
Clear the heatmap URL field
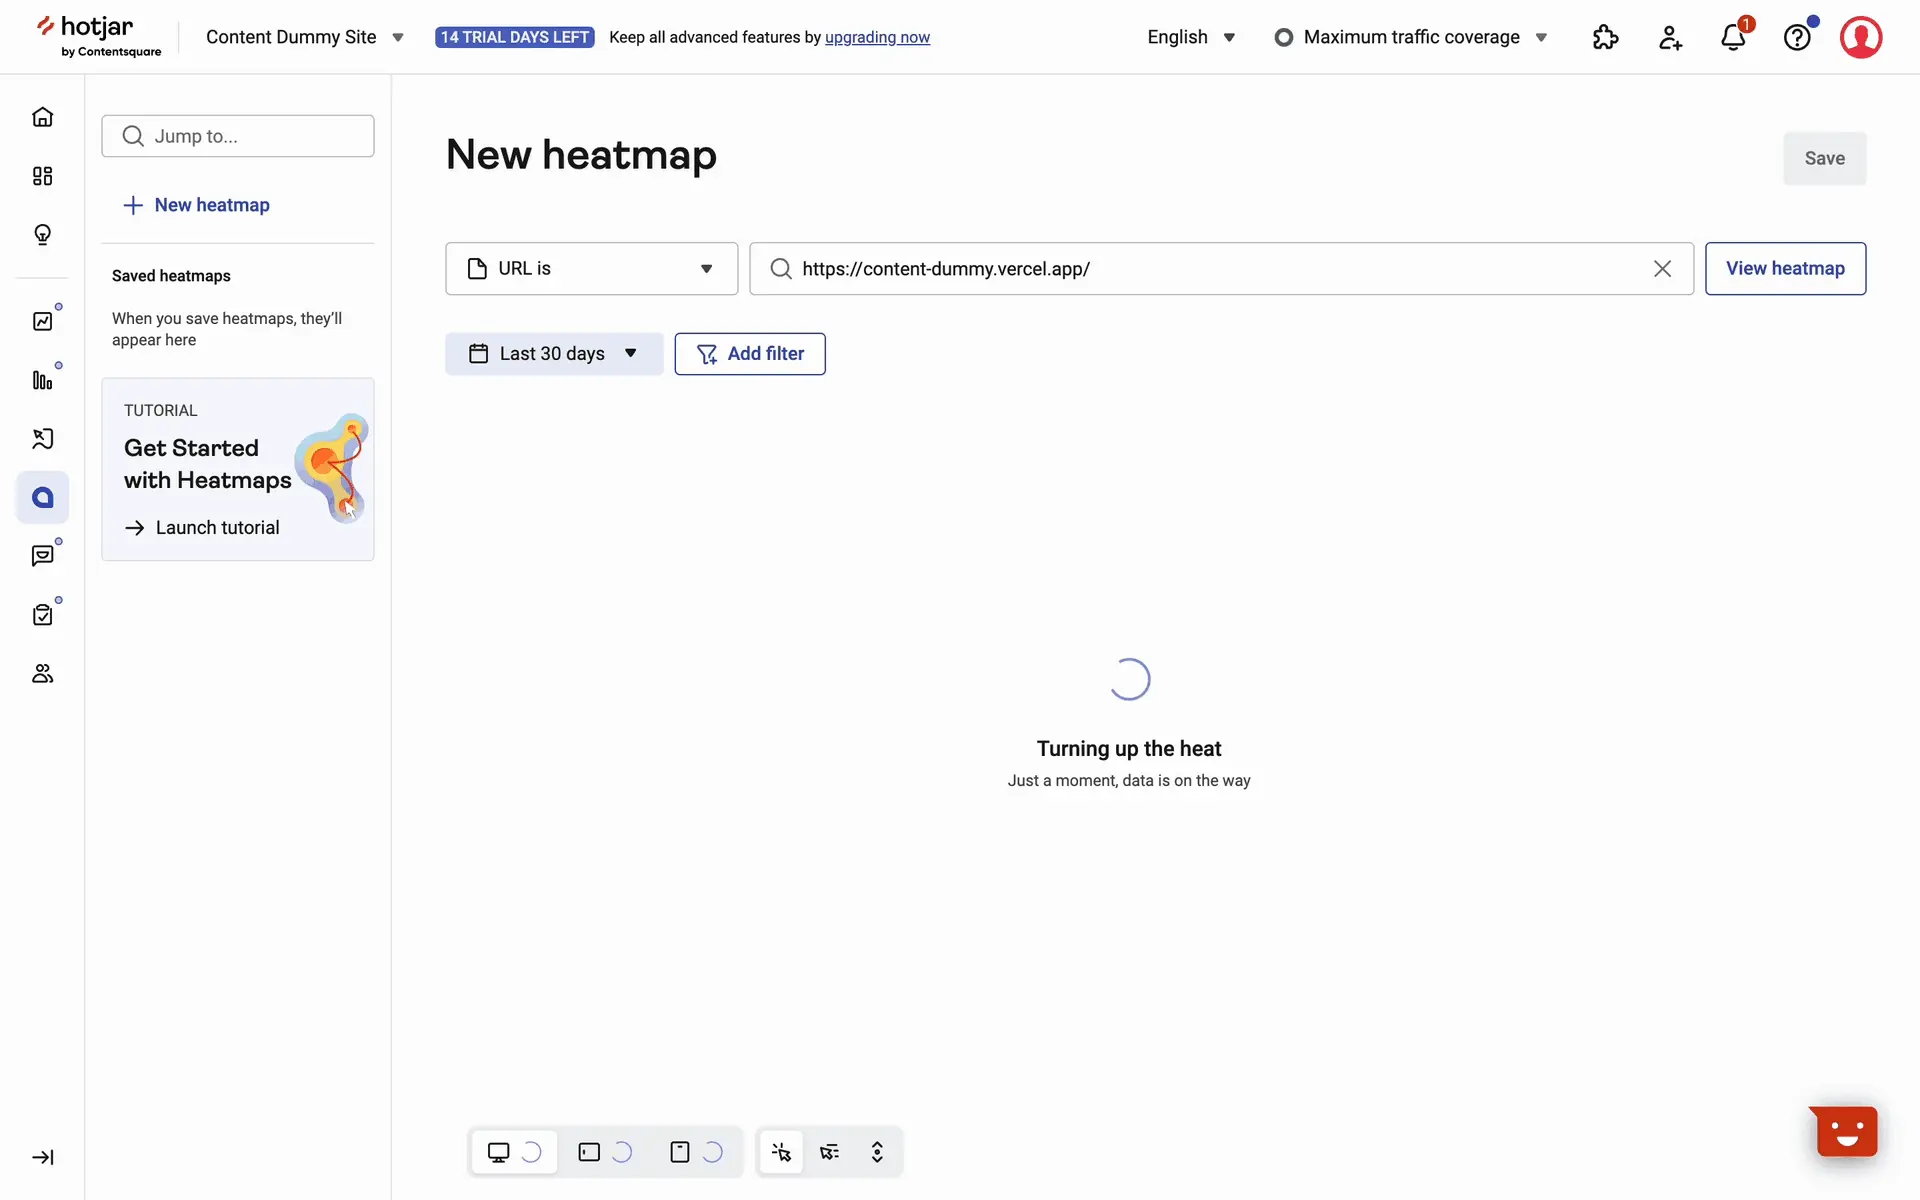(1661, 268)
